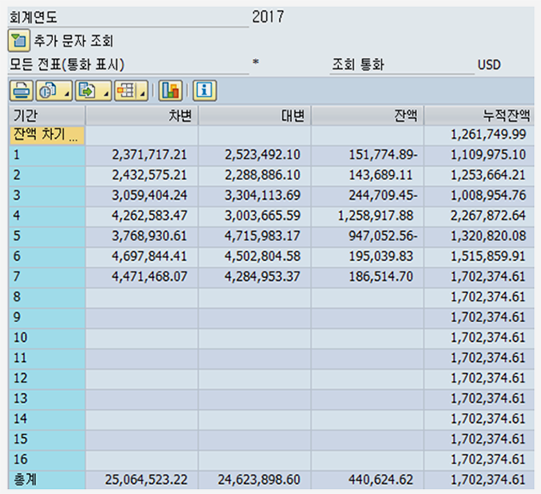
Task: Select the period 4 row header
Action: click(x=47, y=216)
